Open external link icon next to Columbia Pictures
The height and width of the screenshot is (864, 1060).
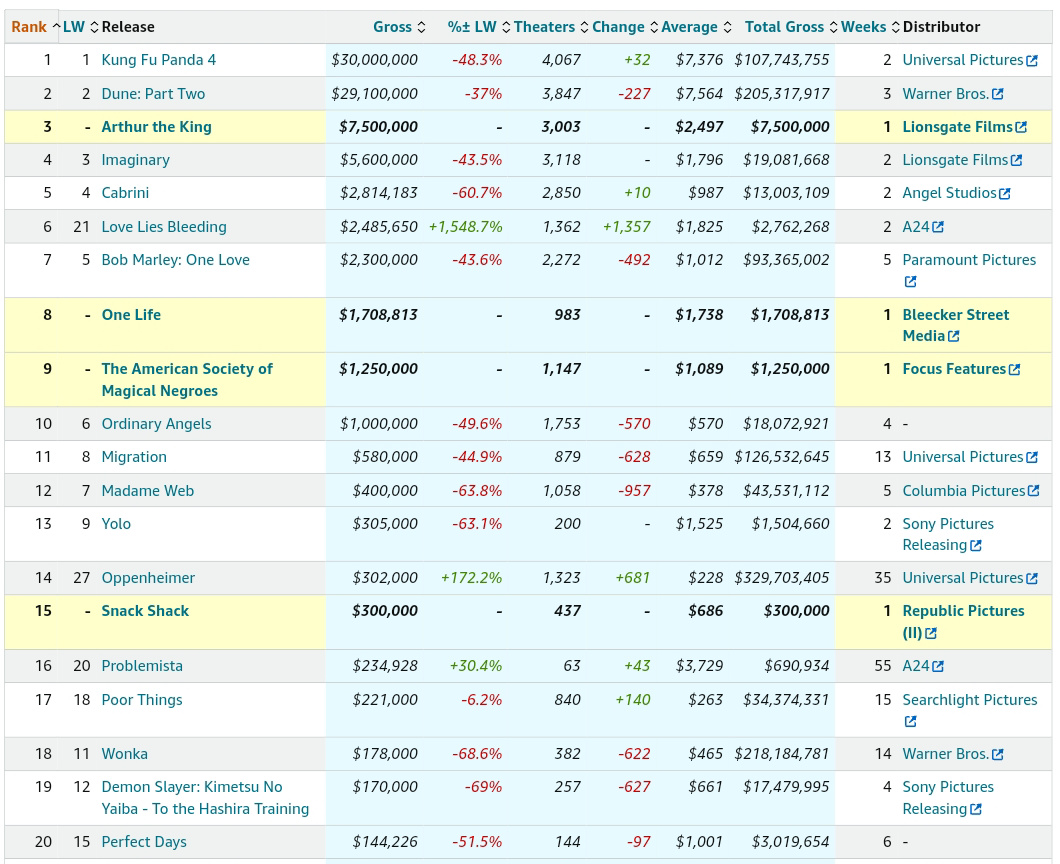[x=1033, y=491]
